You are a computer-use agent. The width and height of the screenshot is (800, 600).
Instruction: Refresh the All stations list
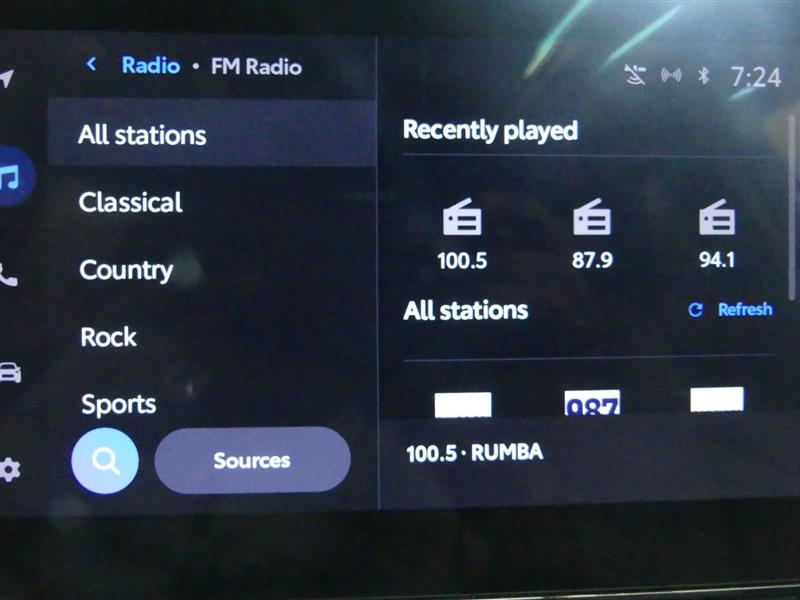[x=731, y=310]
